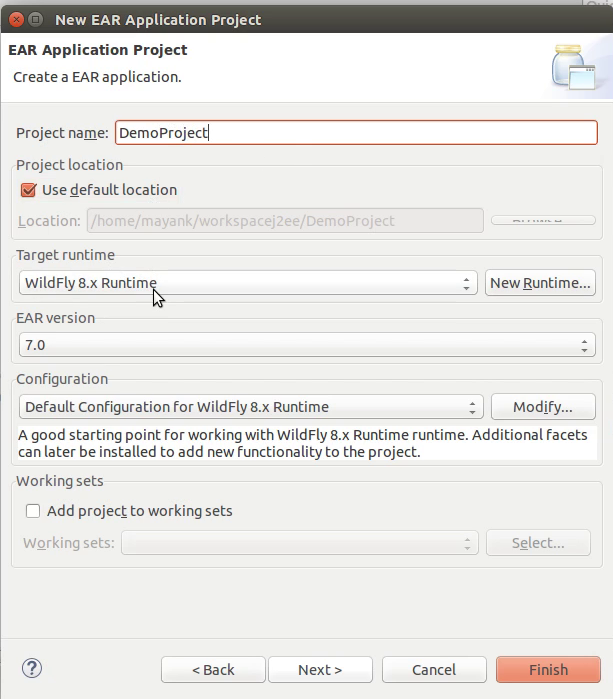Click the Working sets combo box
Image resolution: width=613 pixels, height=699 pixels.
coord(300,543)
